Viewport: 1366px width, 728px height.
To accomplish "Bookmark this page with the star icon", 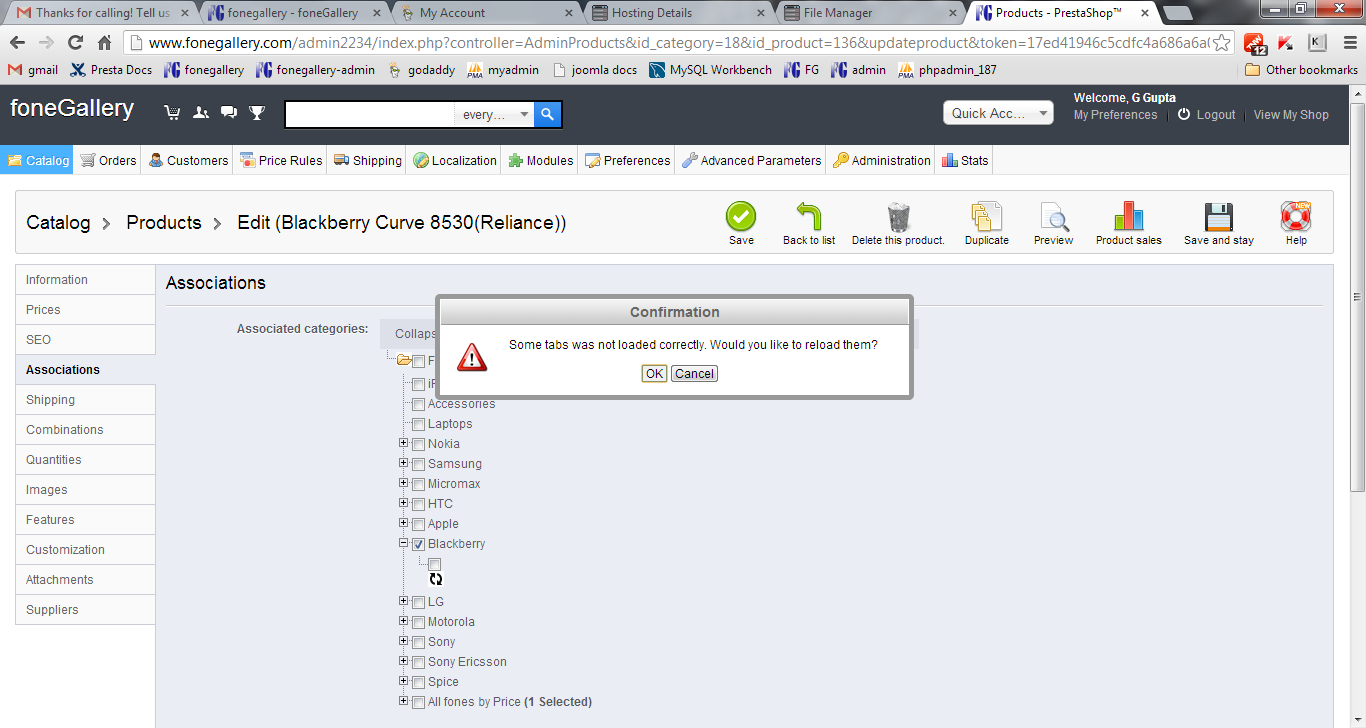I will click(x=1221, y=43).
